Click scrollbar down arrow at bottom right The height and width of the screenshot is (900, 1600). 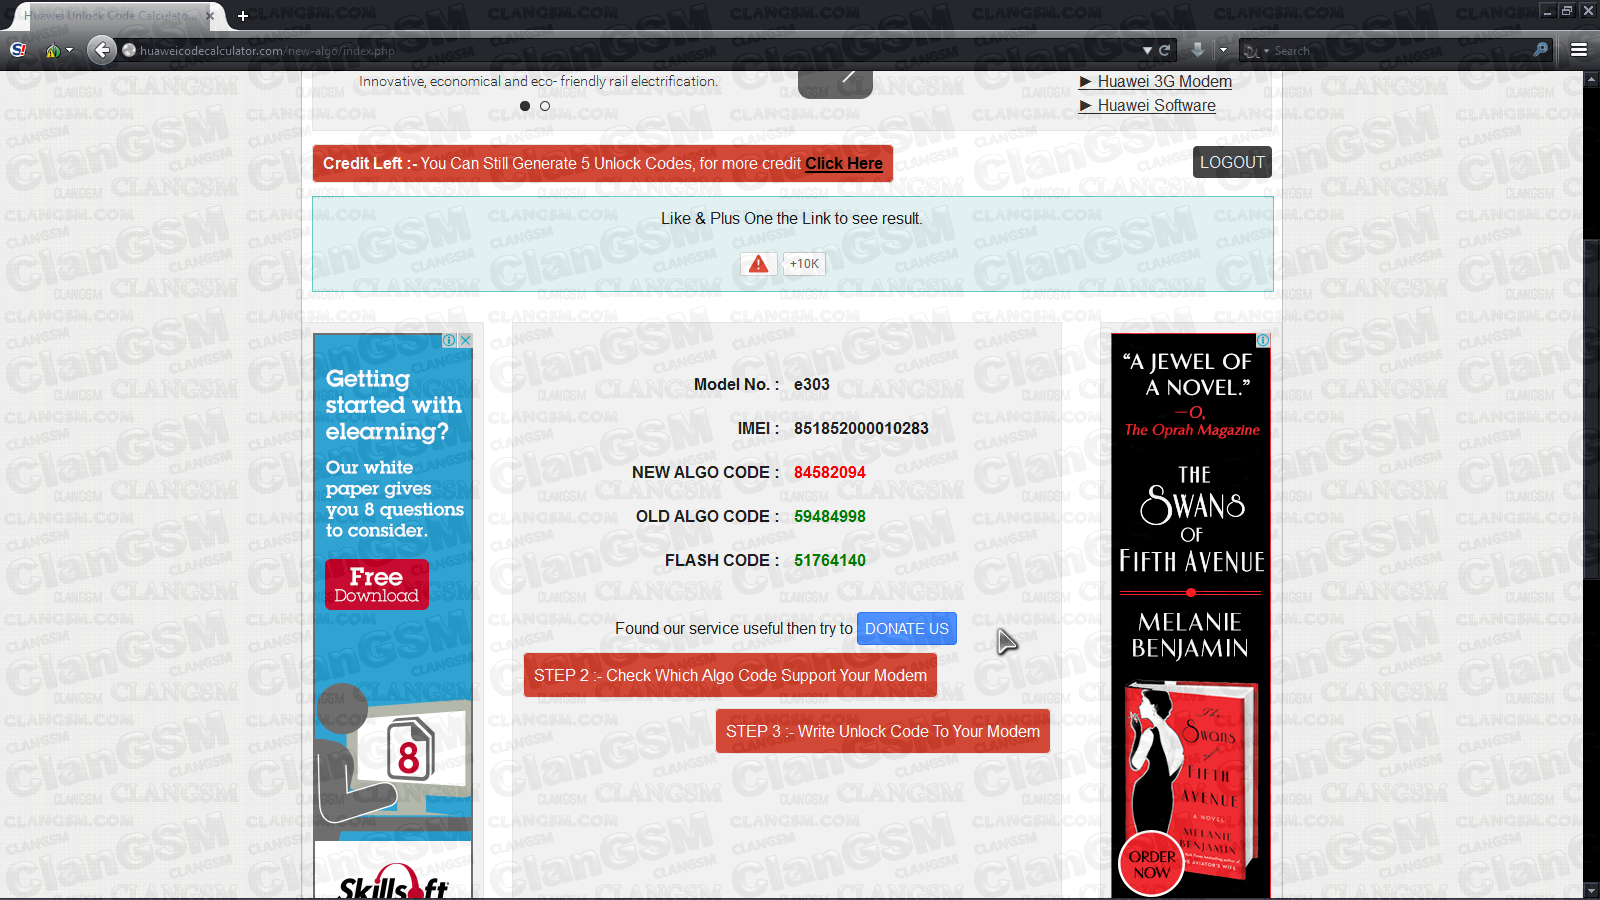[1592, 891]
